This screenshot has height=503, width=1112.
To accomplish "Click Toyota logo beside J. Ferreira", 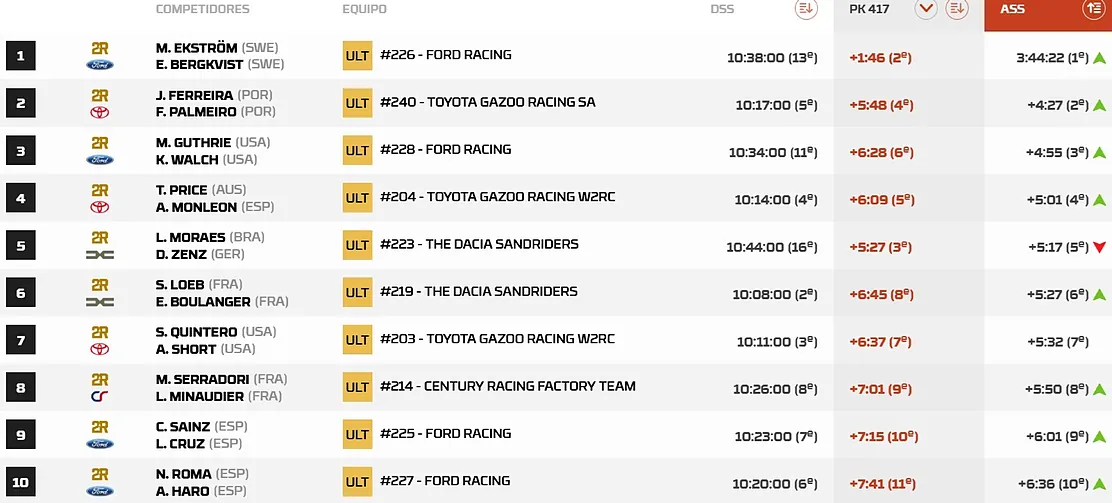I will (x=100, y=112).
